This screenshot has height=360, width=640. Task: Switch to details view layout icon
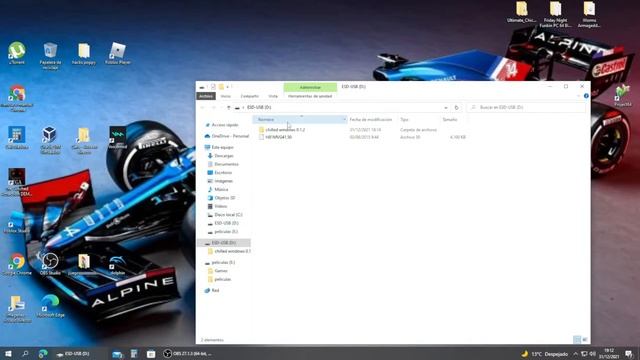click(577, 340)
